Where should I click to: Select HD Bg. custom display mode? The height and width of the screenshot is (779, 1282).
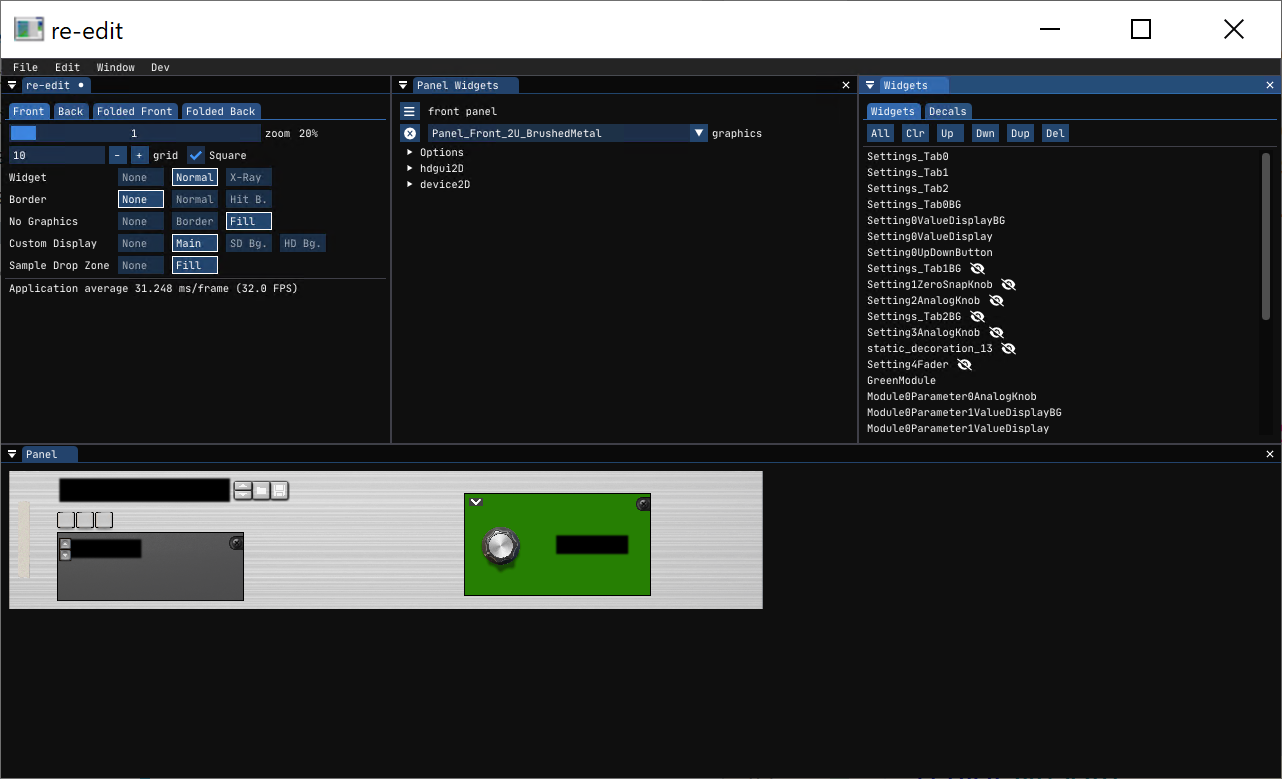(x=302, y=243)
